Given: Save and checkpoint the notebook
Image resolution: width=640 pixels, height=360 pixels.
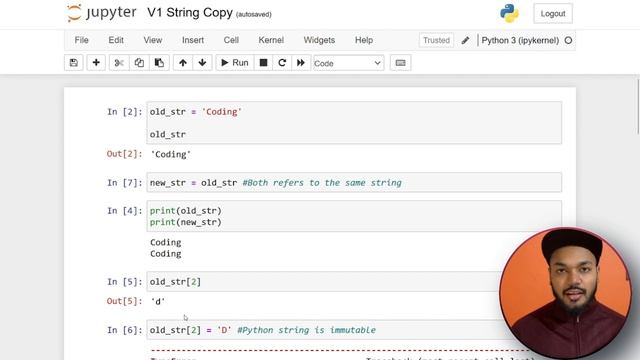Looking at the screenshot, I should coord(73,63).
